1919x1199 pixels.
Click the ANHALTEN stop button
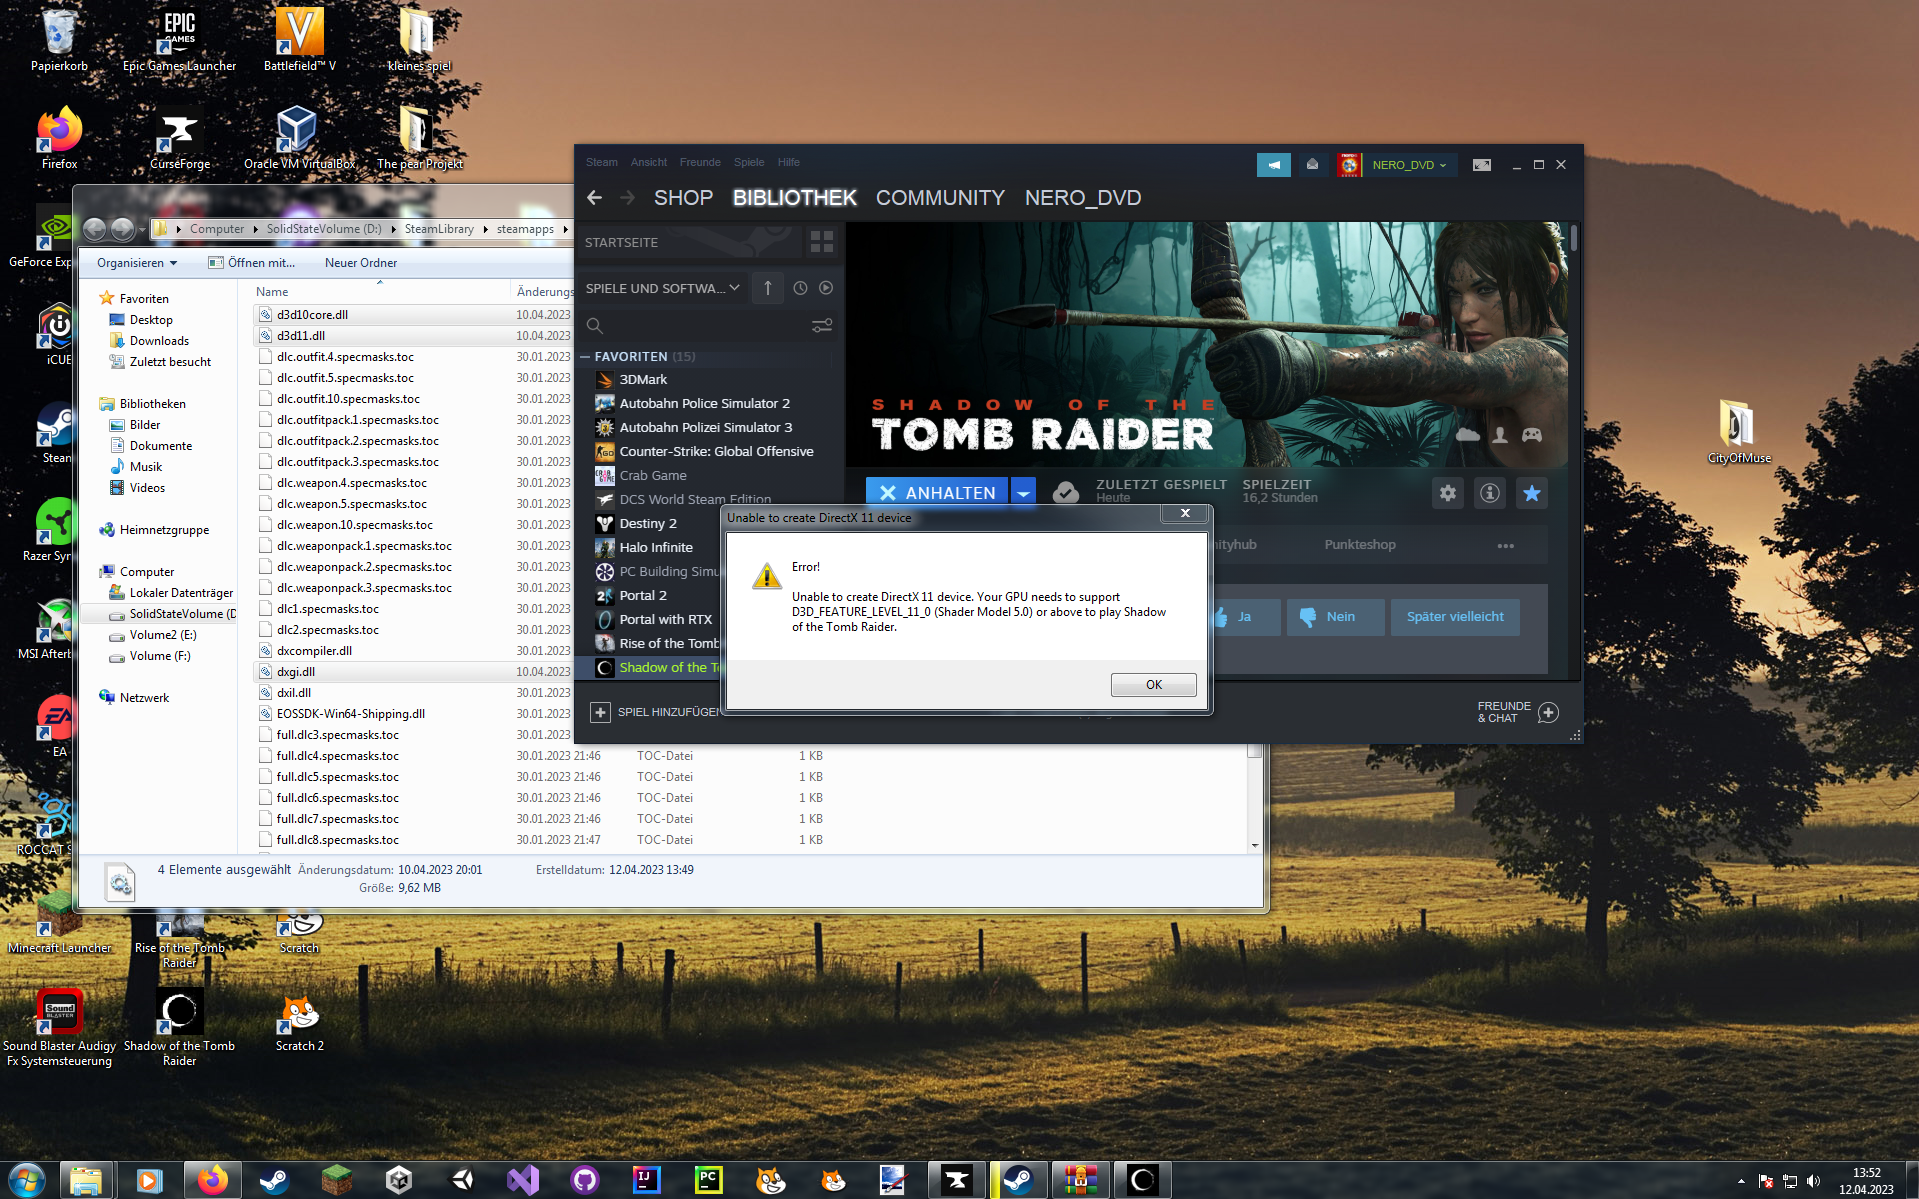click(937, 493)
